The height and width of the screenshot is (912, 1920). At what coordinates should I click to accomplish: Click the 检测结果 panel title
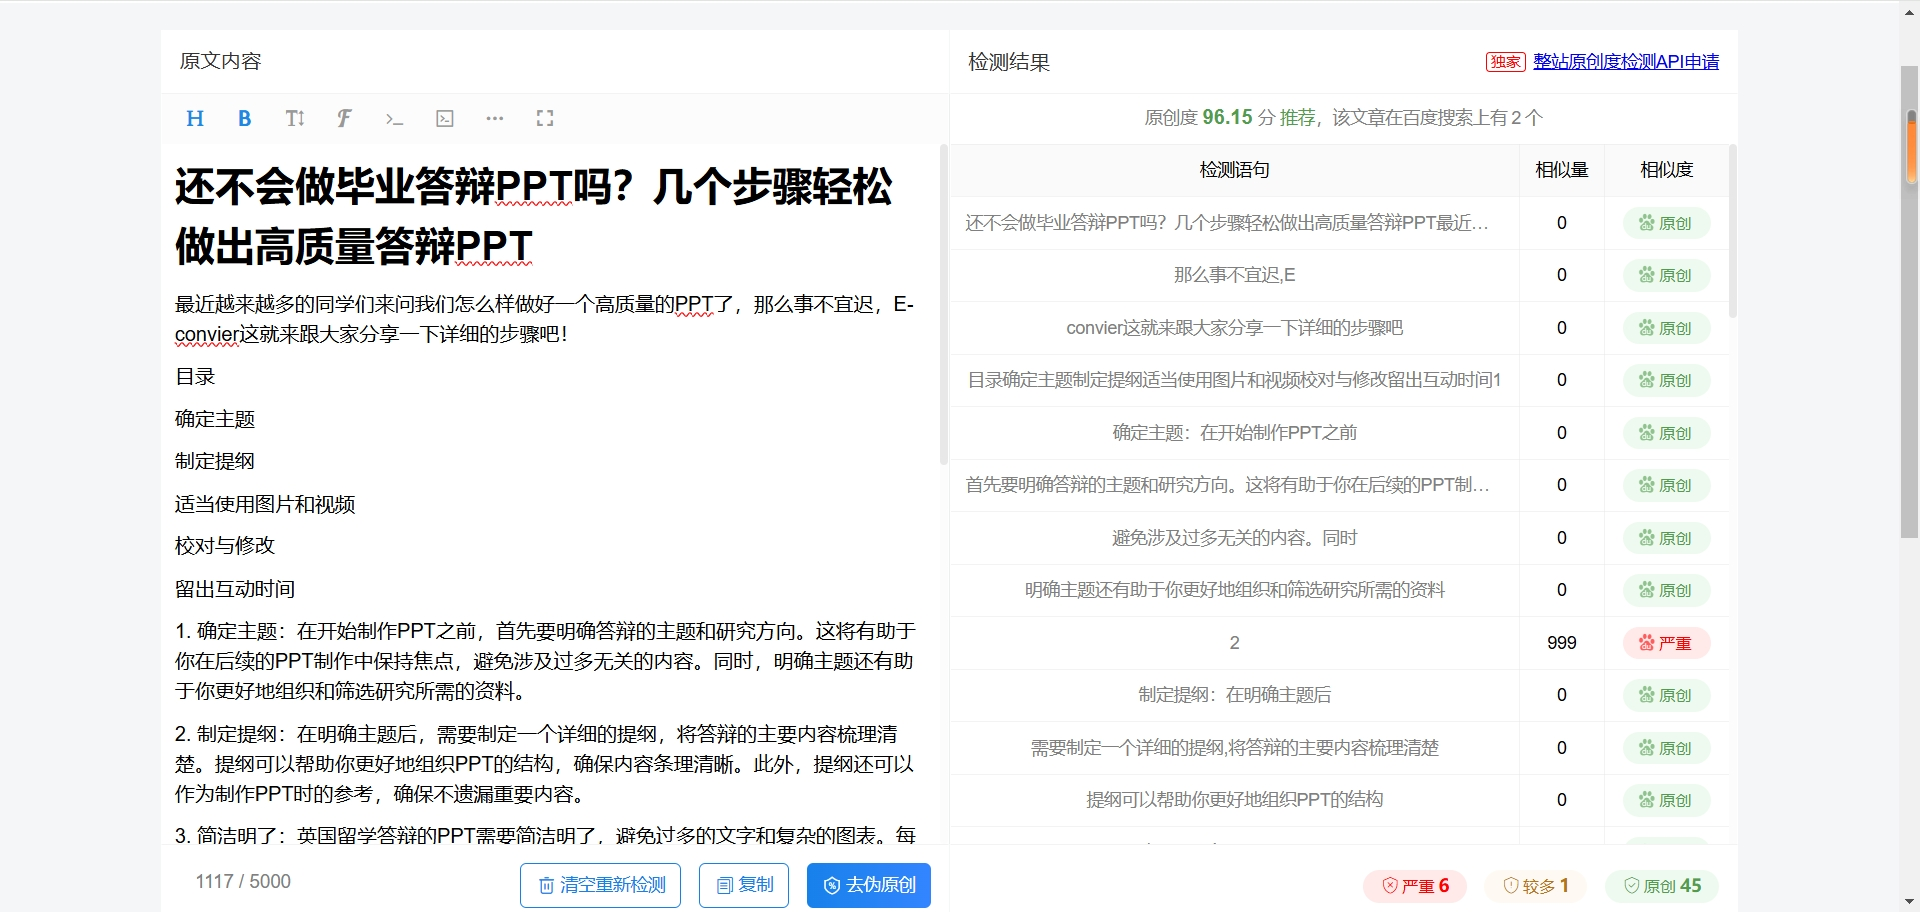pos(1009,62)
